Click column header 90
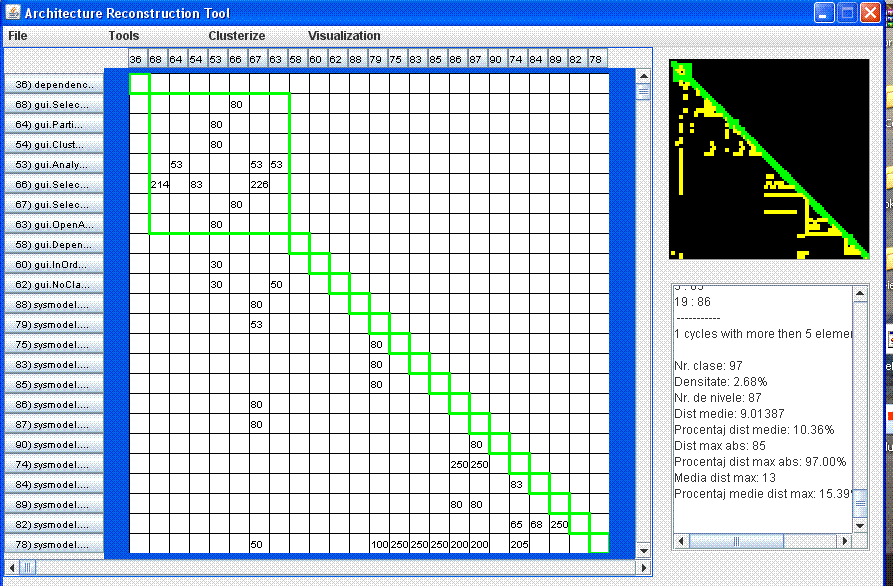This screenshot has height=586, width=893. 496,60
